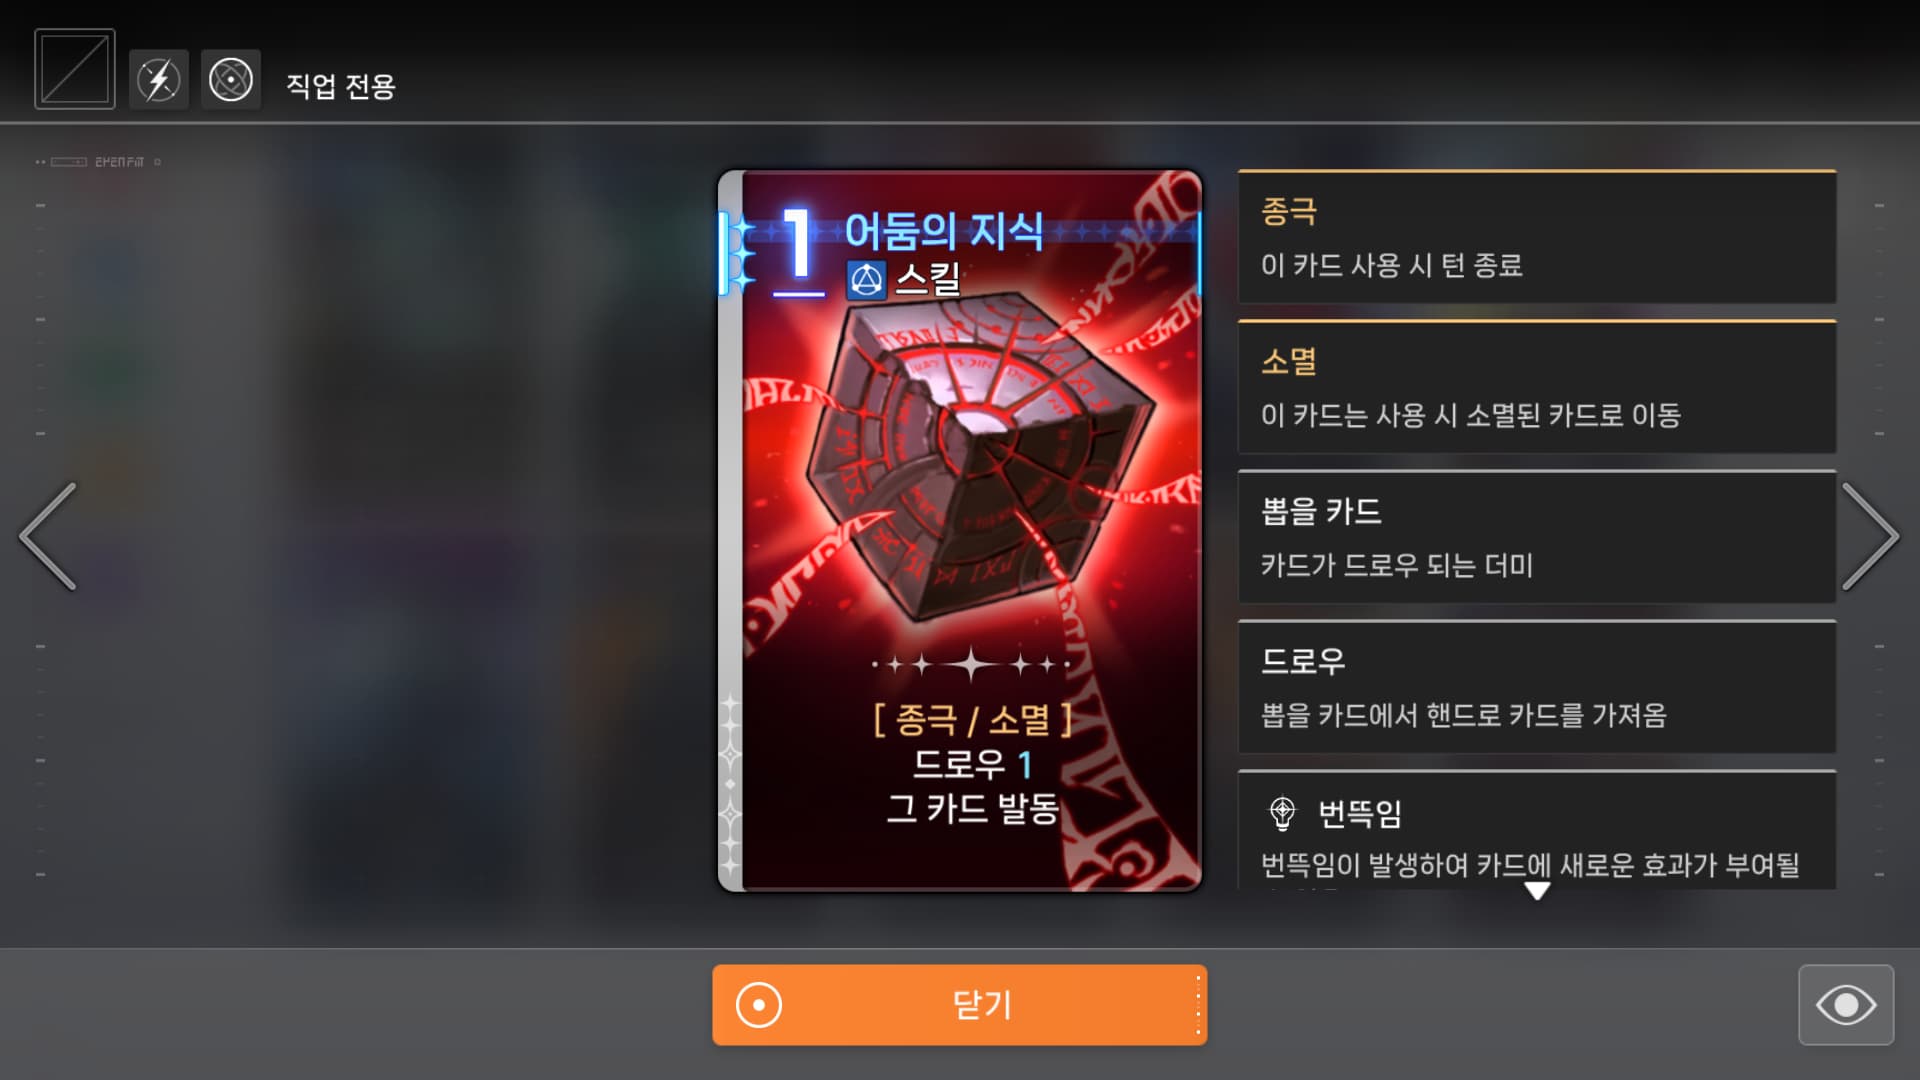Click the card cost number 1
The height and width of the screenshot is (1080, 1920).
[x=797, y=243]
